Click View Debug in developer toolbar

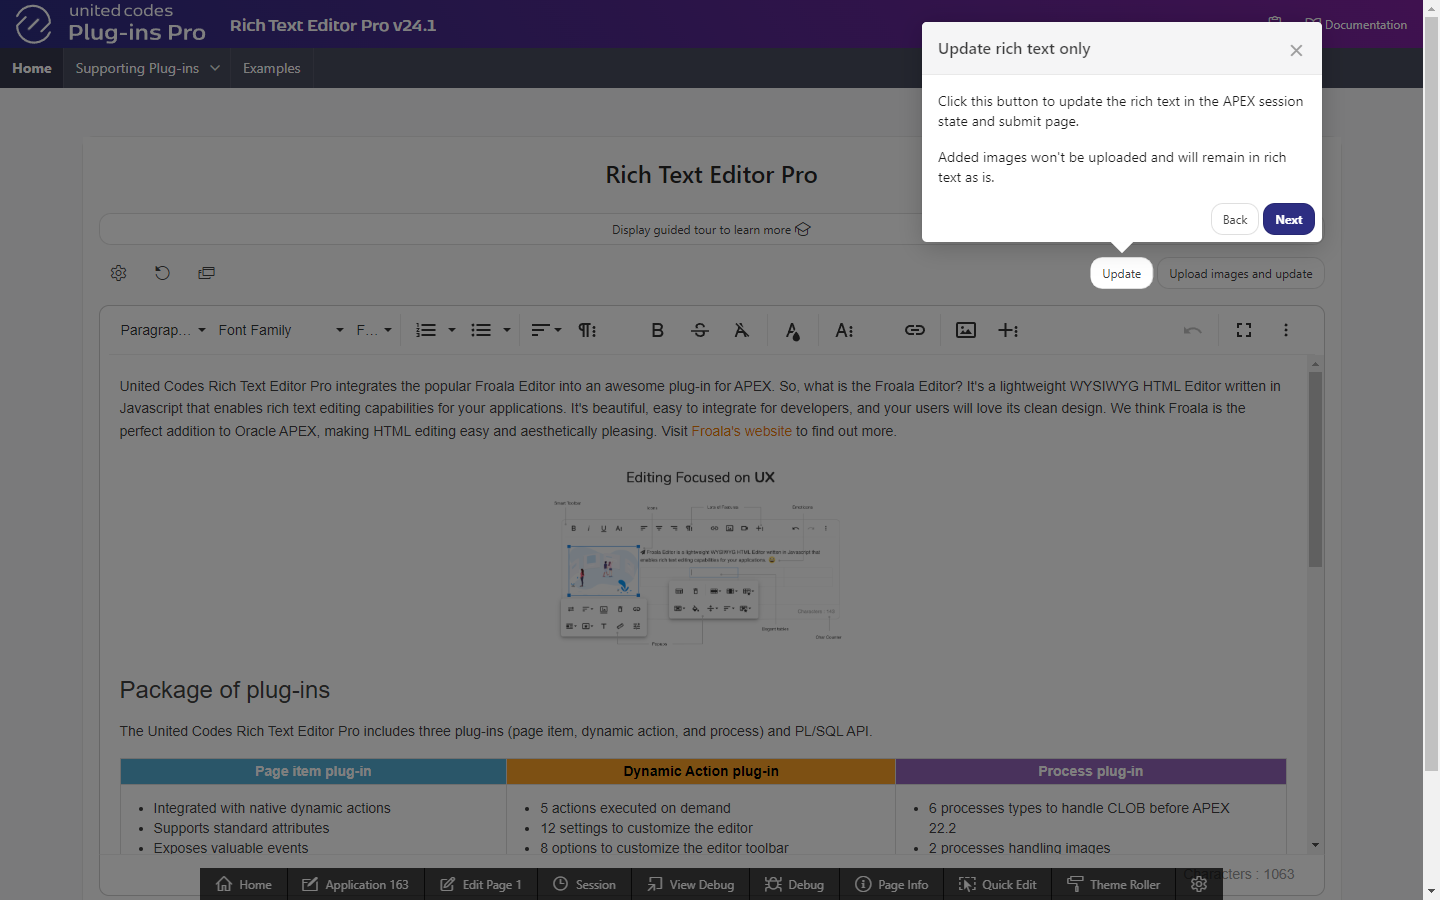click(x=691, y=884)
